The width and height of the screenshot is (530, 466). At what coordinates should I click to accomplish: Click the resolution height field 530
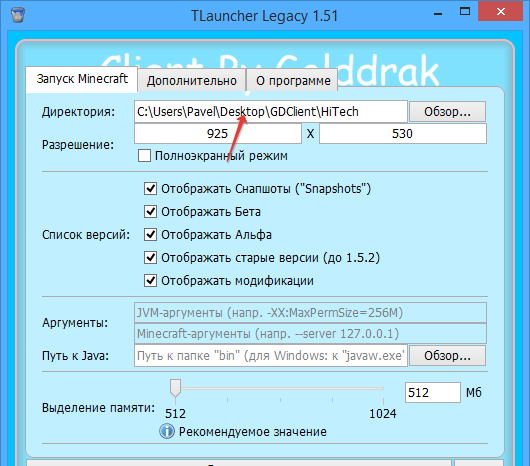(403, 133)
